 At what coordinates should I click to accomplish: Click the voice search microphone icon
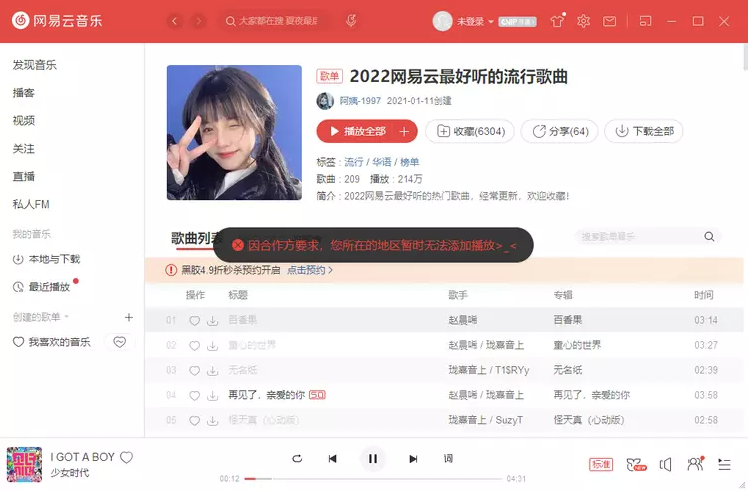pos(350,21)
